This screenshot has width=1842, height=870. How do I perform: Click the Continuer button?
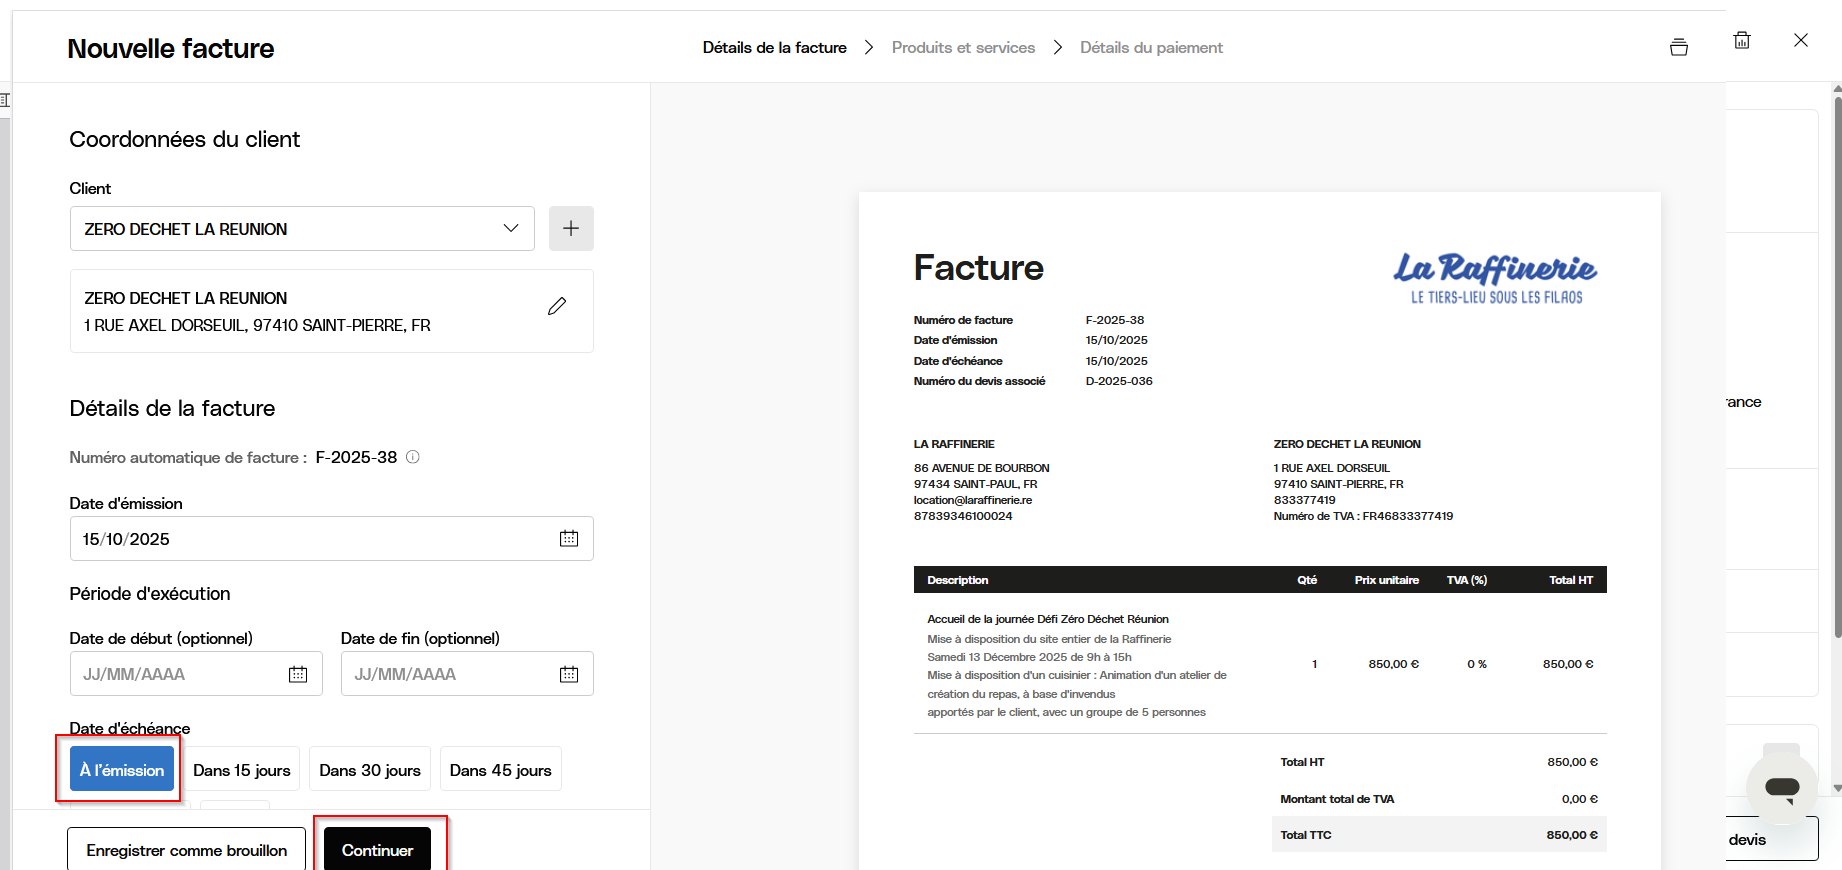[x=378, y=850]
